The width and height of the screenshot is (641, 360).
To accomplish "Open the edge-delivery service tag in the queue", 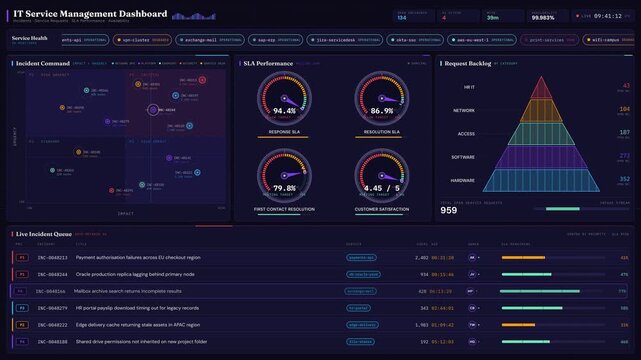I will (x=362, y=325).
